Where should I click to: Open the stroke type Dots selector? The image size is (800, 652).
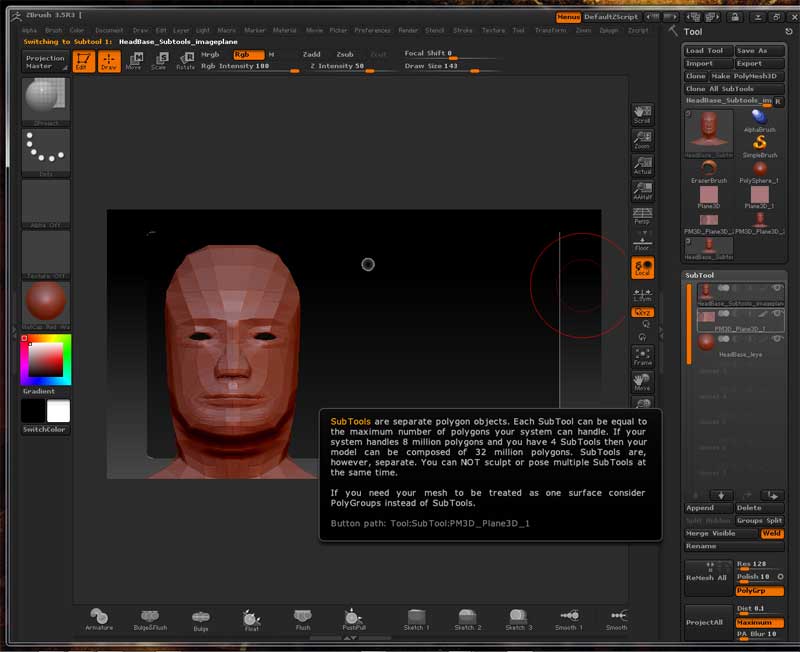click(x=46, y=153)
